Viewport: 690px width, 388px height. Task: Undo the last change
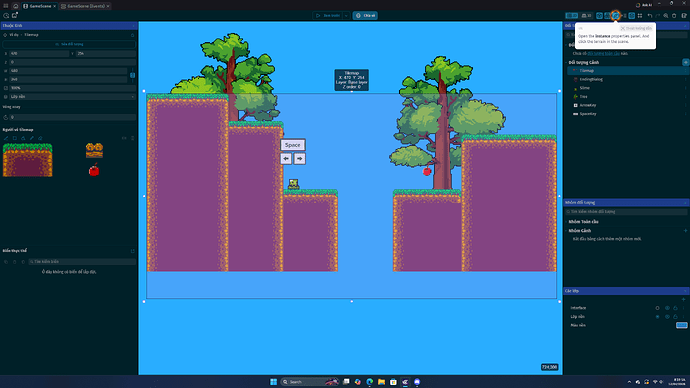tap(650, 15)
